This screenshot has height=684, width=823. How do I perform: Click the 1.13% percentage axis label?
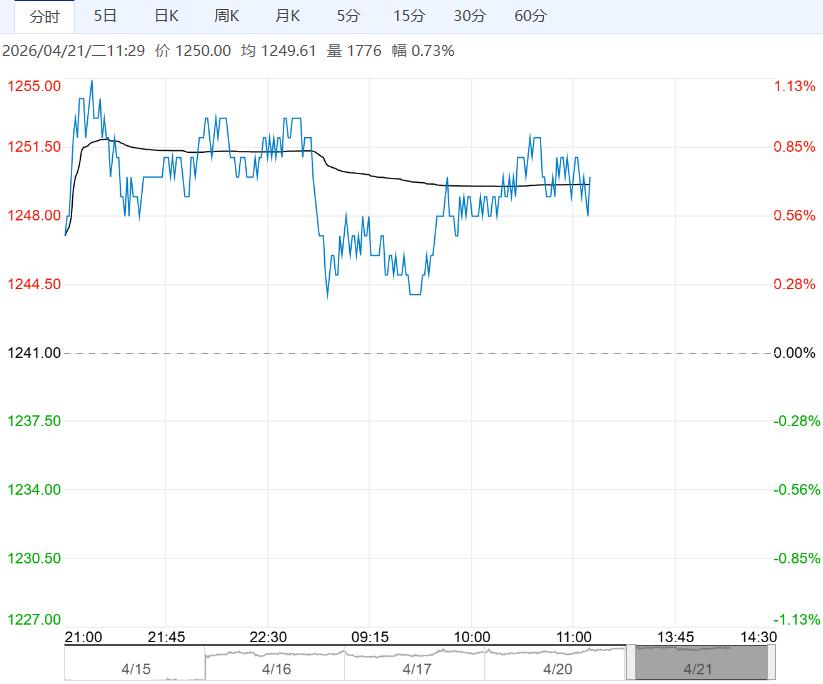(795, 87)
